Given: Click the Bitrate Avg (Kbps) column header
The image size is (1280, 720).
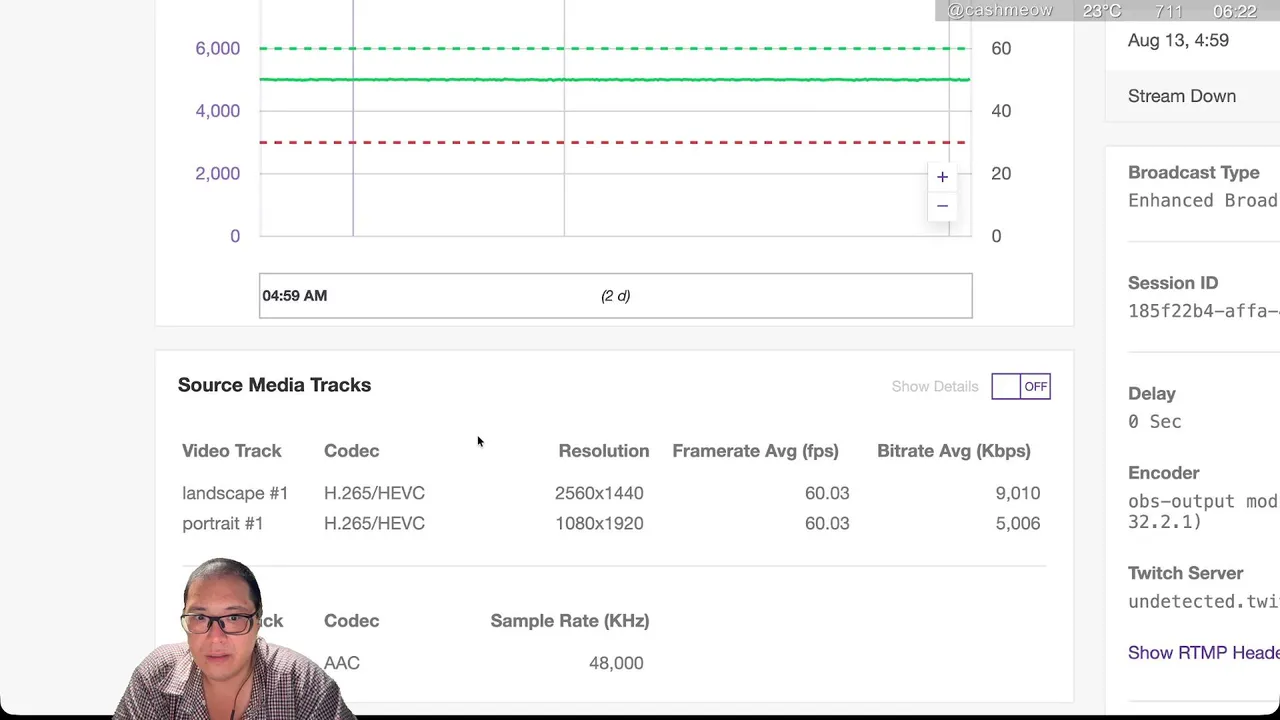Looking at the screenshot, I should click(x=953, y=451).
